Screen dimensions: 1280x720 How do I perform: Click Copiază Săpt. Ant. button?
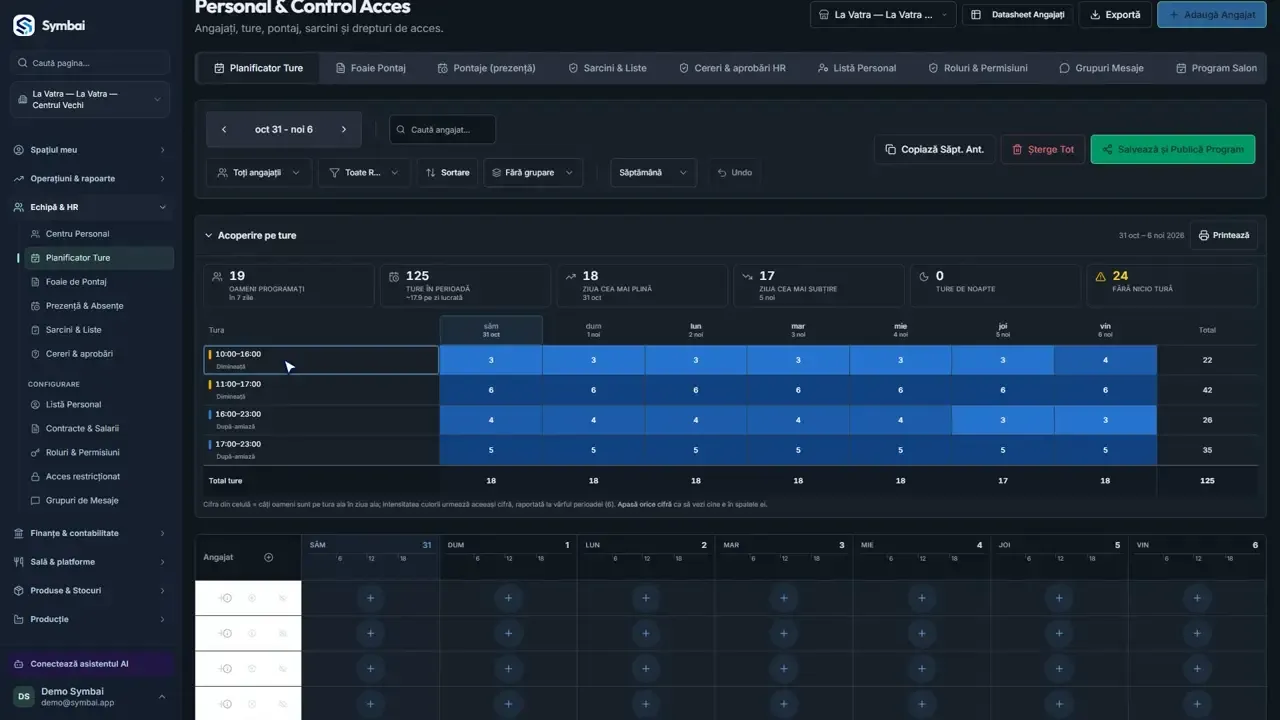pyautogui.click(x=934, y=149)
